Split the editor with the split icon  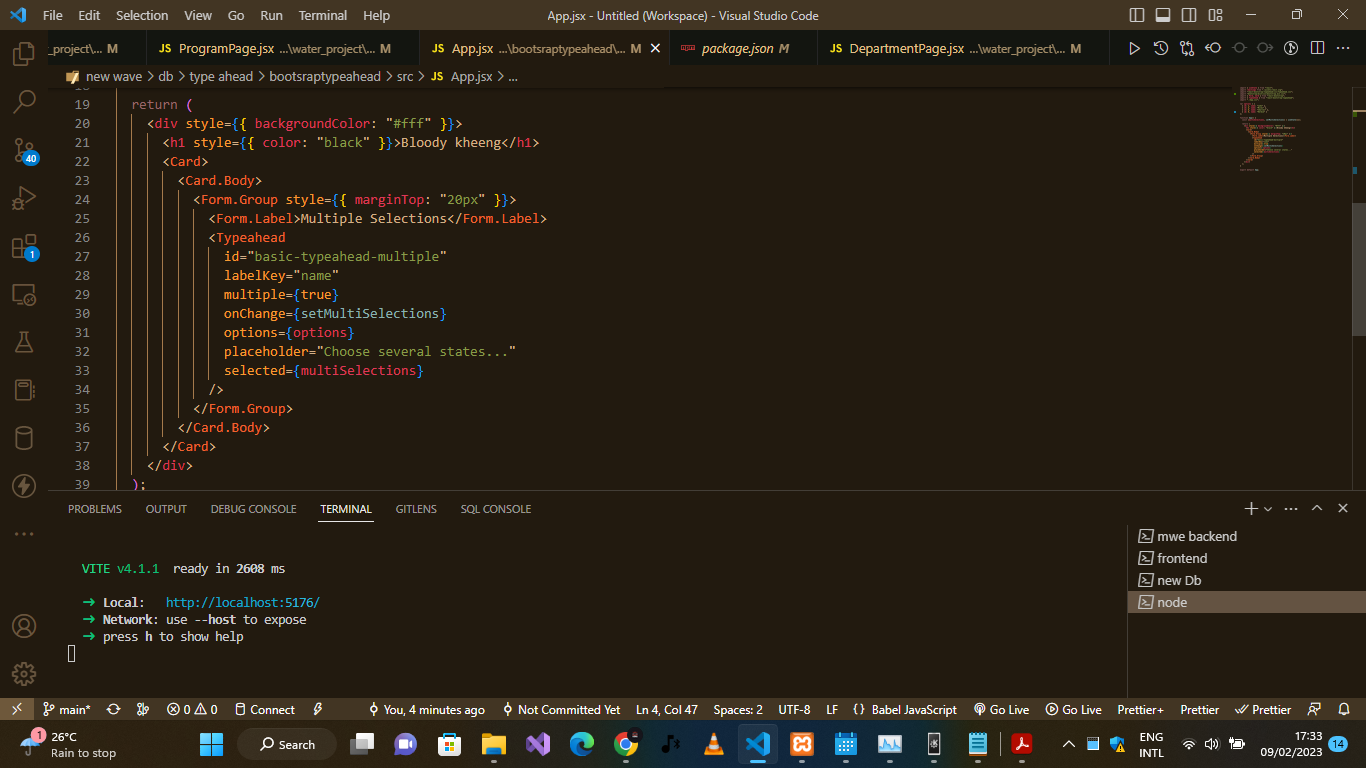pyautogui.click(x=1316, y=47)
